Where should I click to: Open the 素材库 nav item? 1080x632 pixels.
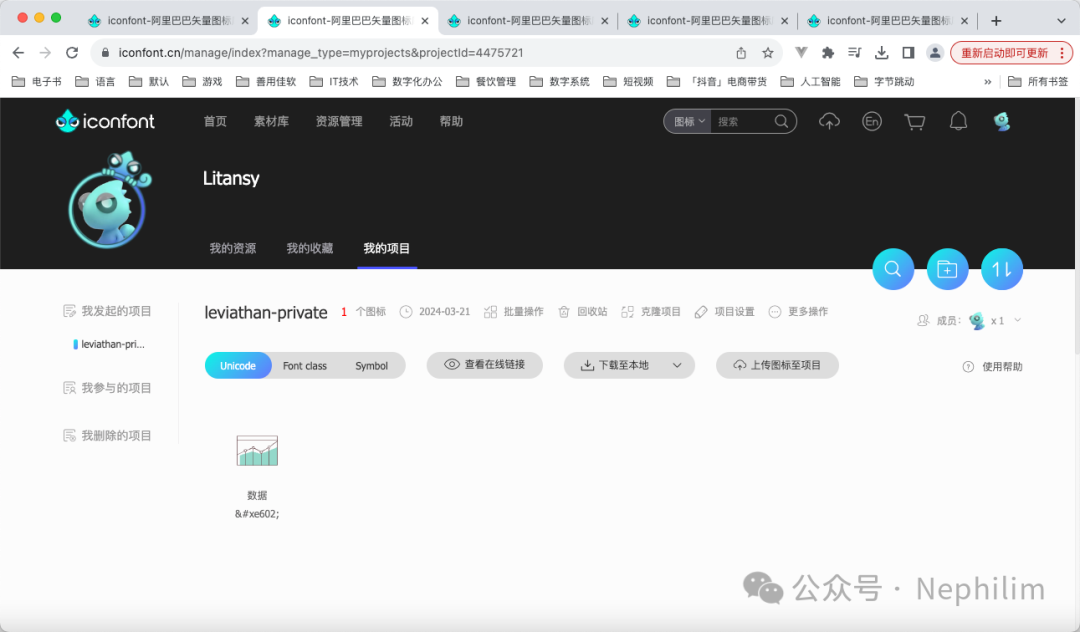coord(271,121)
